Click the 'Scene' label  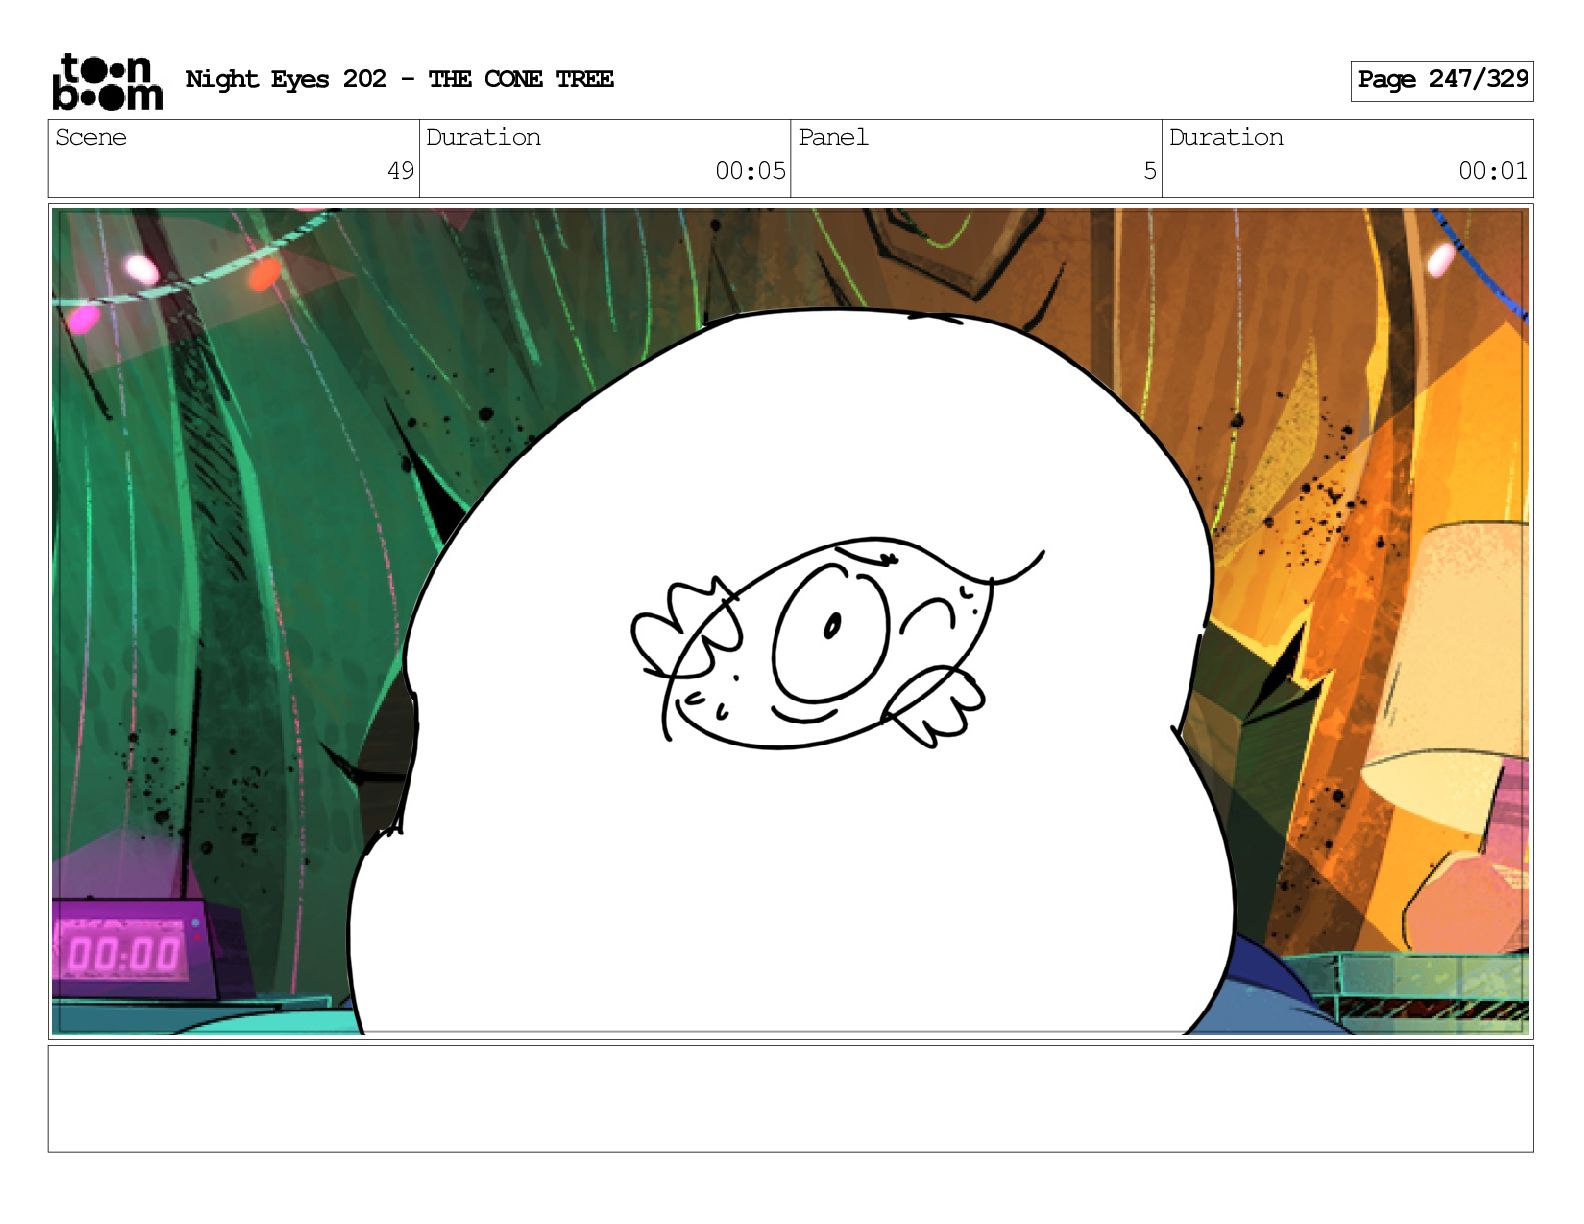[x=91, y=137]
